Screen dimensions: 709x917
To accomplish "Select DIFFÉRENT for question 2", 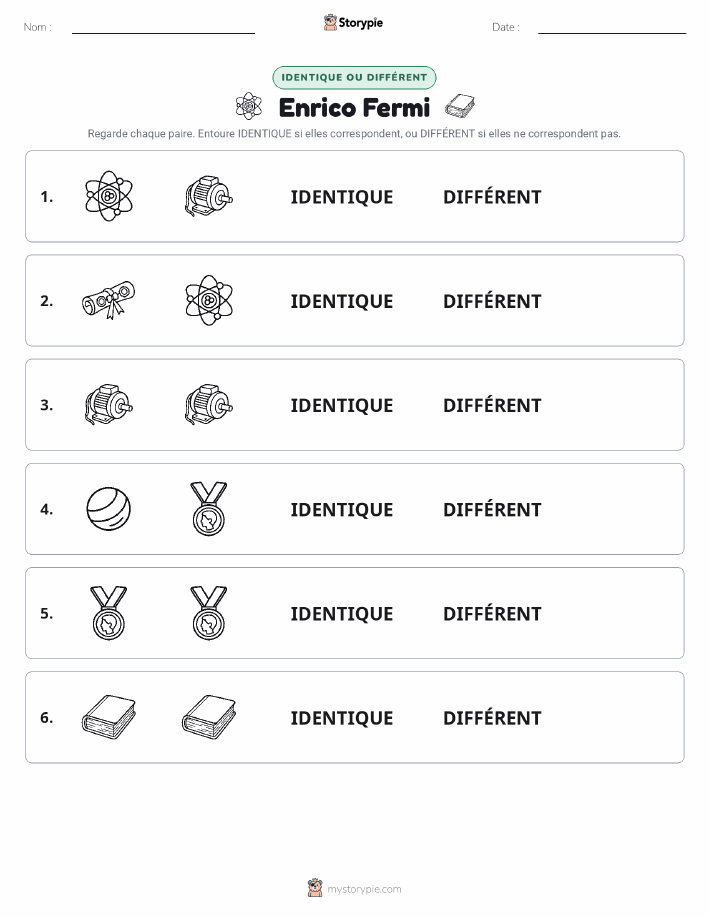I will (x=492, y=301).
